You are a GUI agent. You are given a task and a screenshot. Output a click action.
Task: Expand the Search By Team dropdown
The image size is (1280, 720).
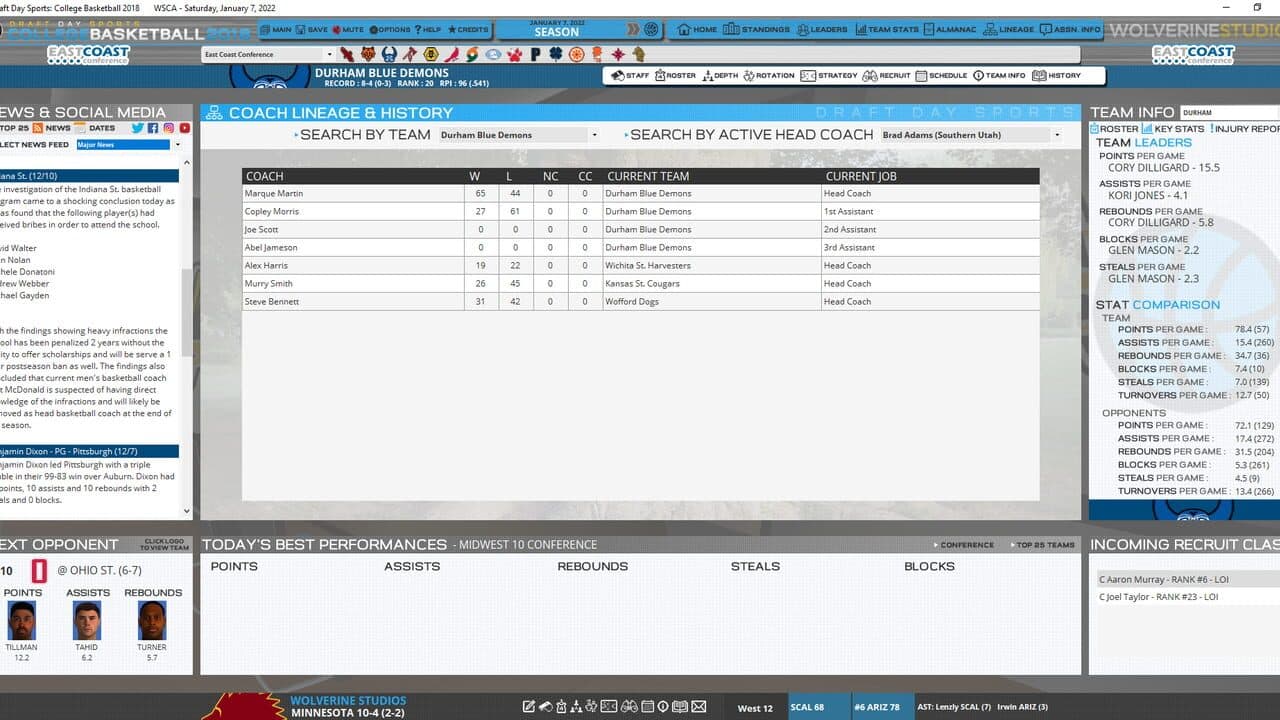click(519, 135)
